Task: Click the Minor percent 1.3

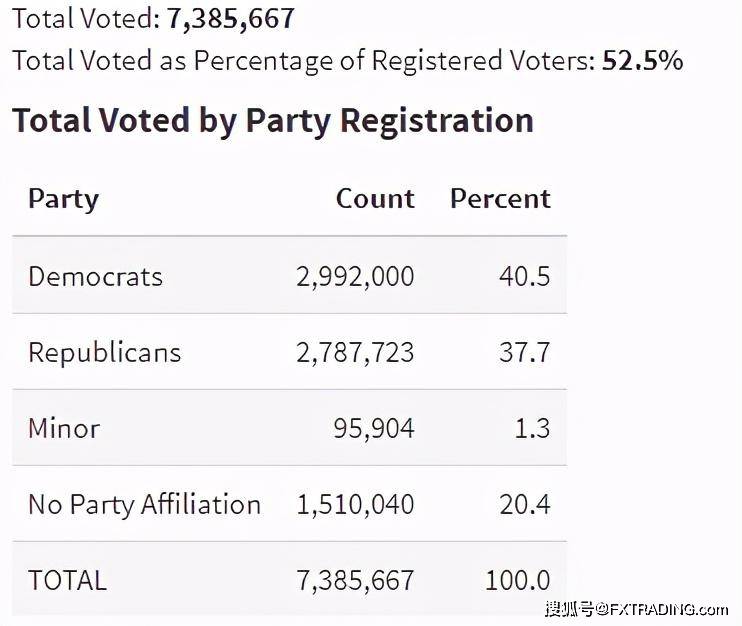Action: [x=532, y=429]
